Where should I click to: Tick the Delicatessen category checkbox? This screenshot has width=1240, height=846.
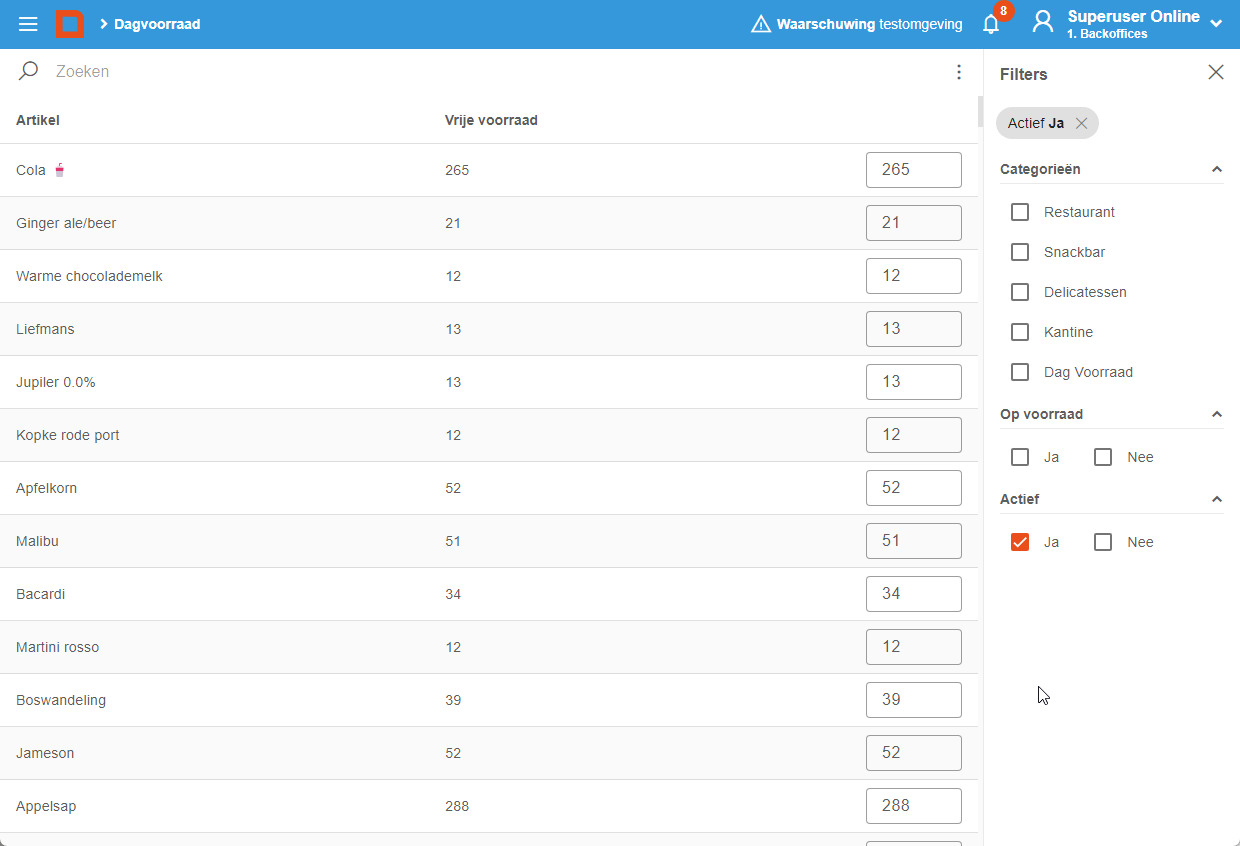pos(1020,292)
